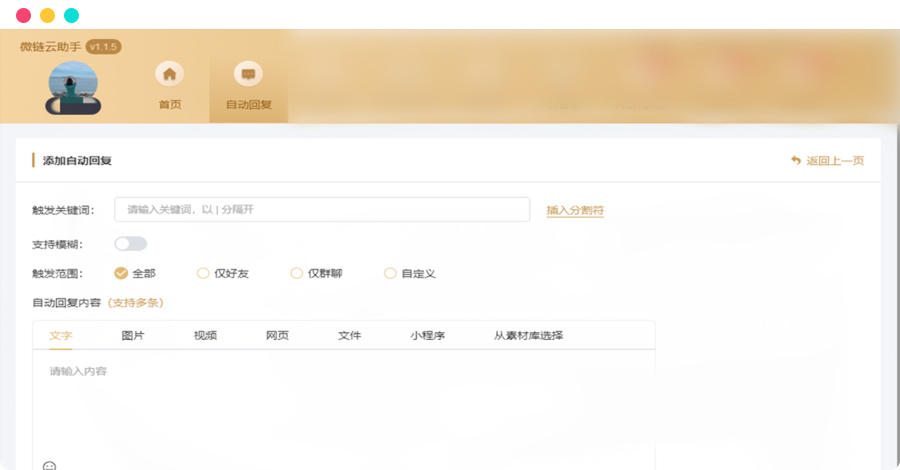Focus the 触发关键词 keyword input field
900x470 pixels.
pos(322,209)
